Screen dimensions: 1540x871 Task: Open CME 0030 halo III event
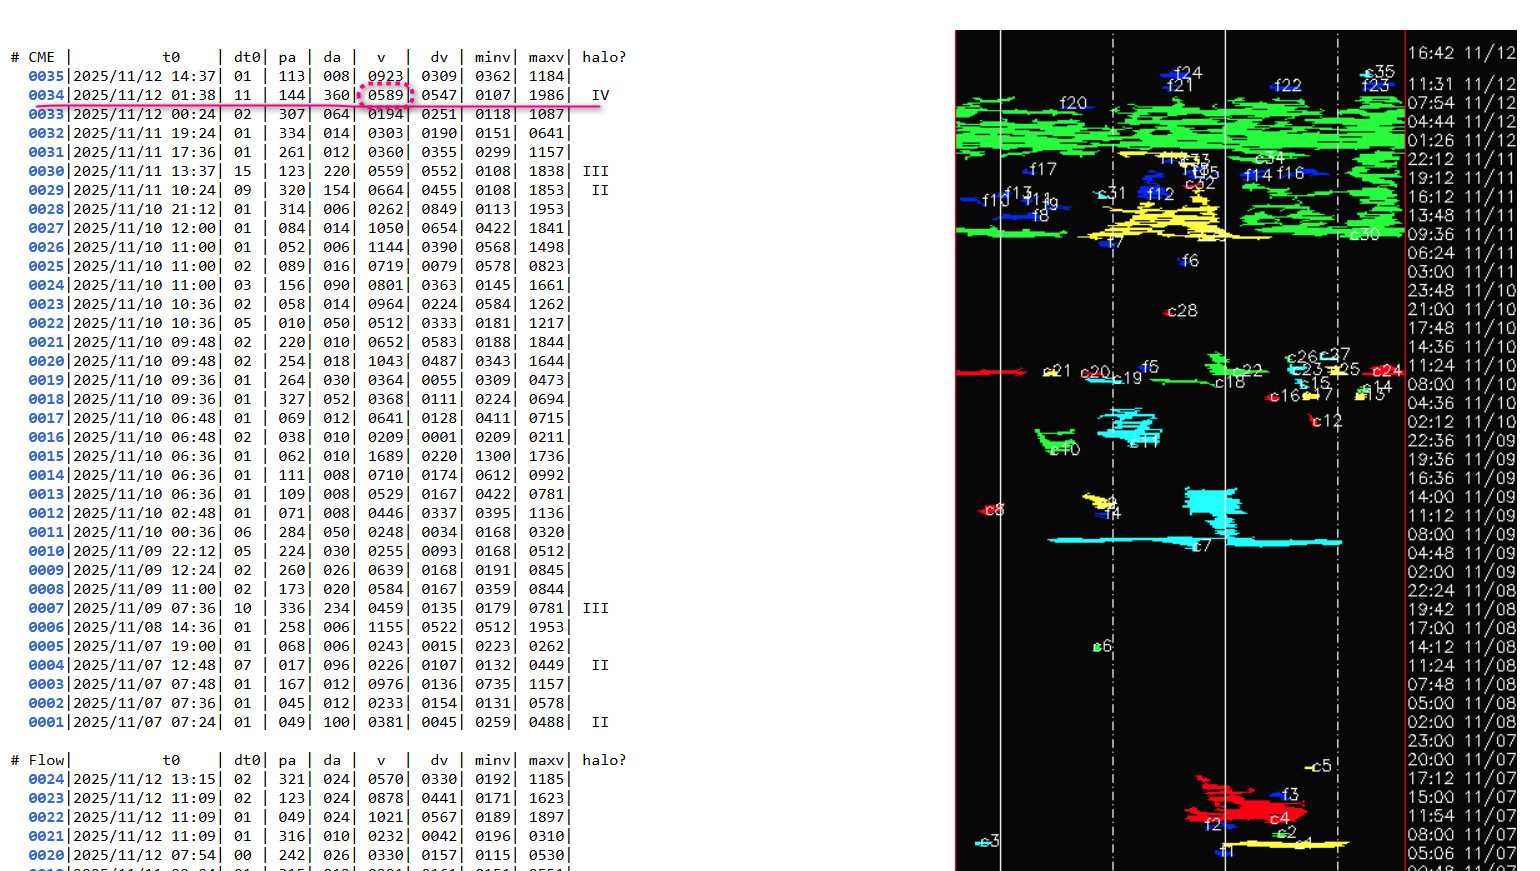46,171
